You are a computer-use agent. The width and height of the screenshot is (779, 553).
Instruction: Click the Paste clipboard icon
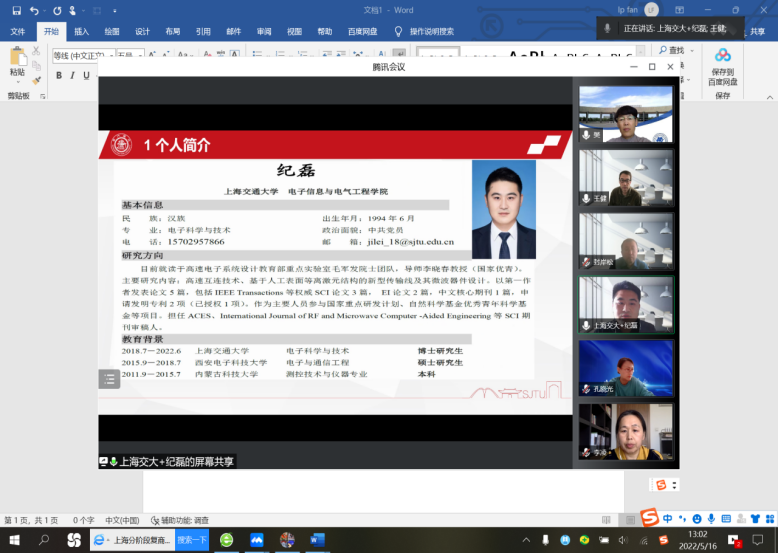click(x=17, y=60)
